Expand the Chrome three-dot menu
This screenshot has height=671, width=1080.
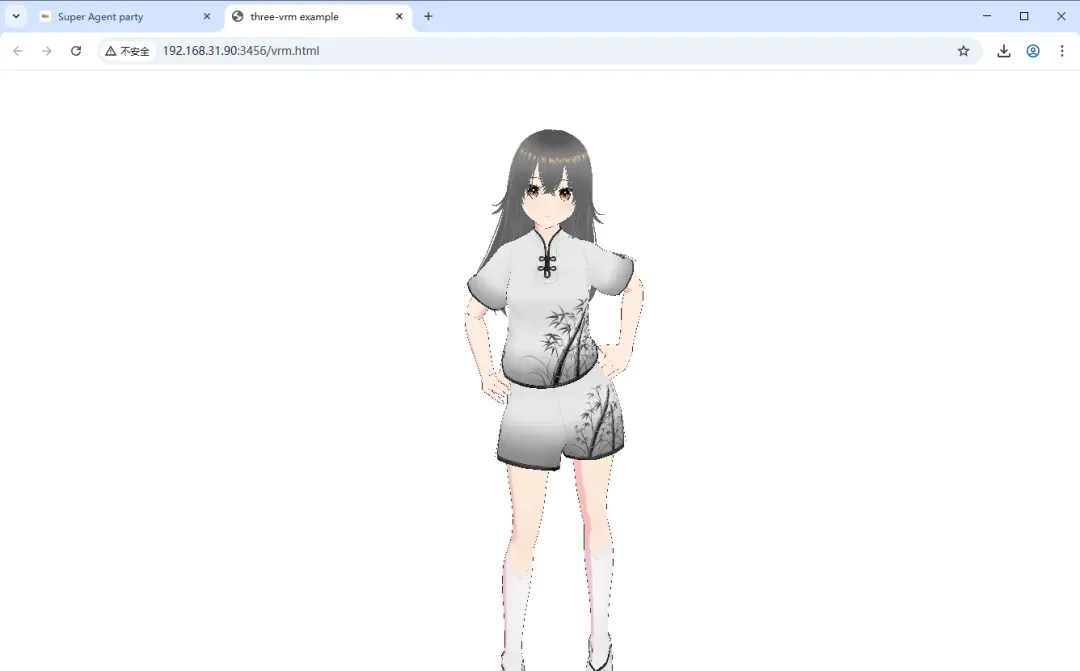(x=1062, y=51)
